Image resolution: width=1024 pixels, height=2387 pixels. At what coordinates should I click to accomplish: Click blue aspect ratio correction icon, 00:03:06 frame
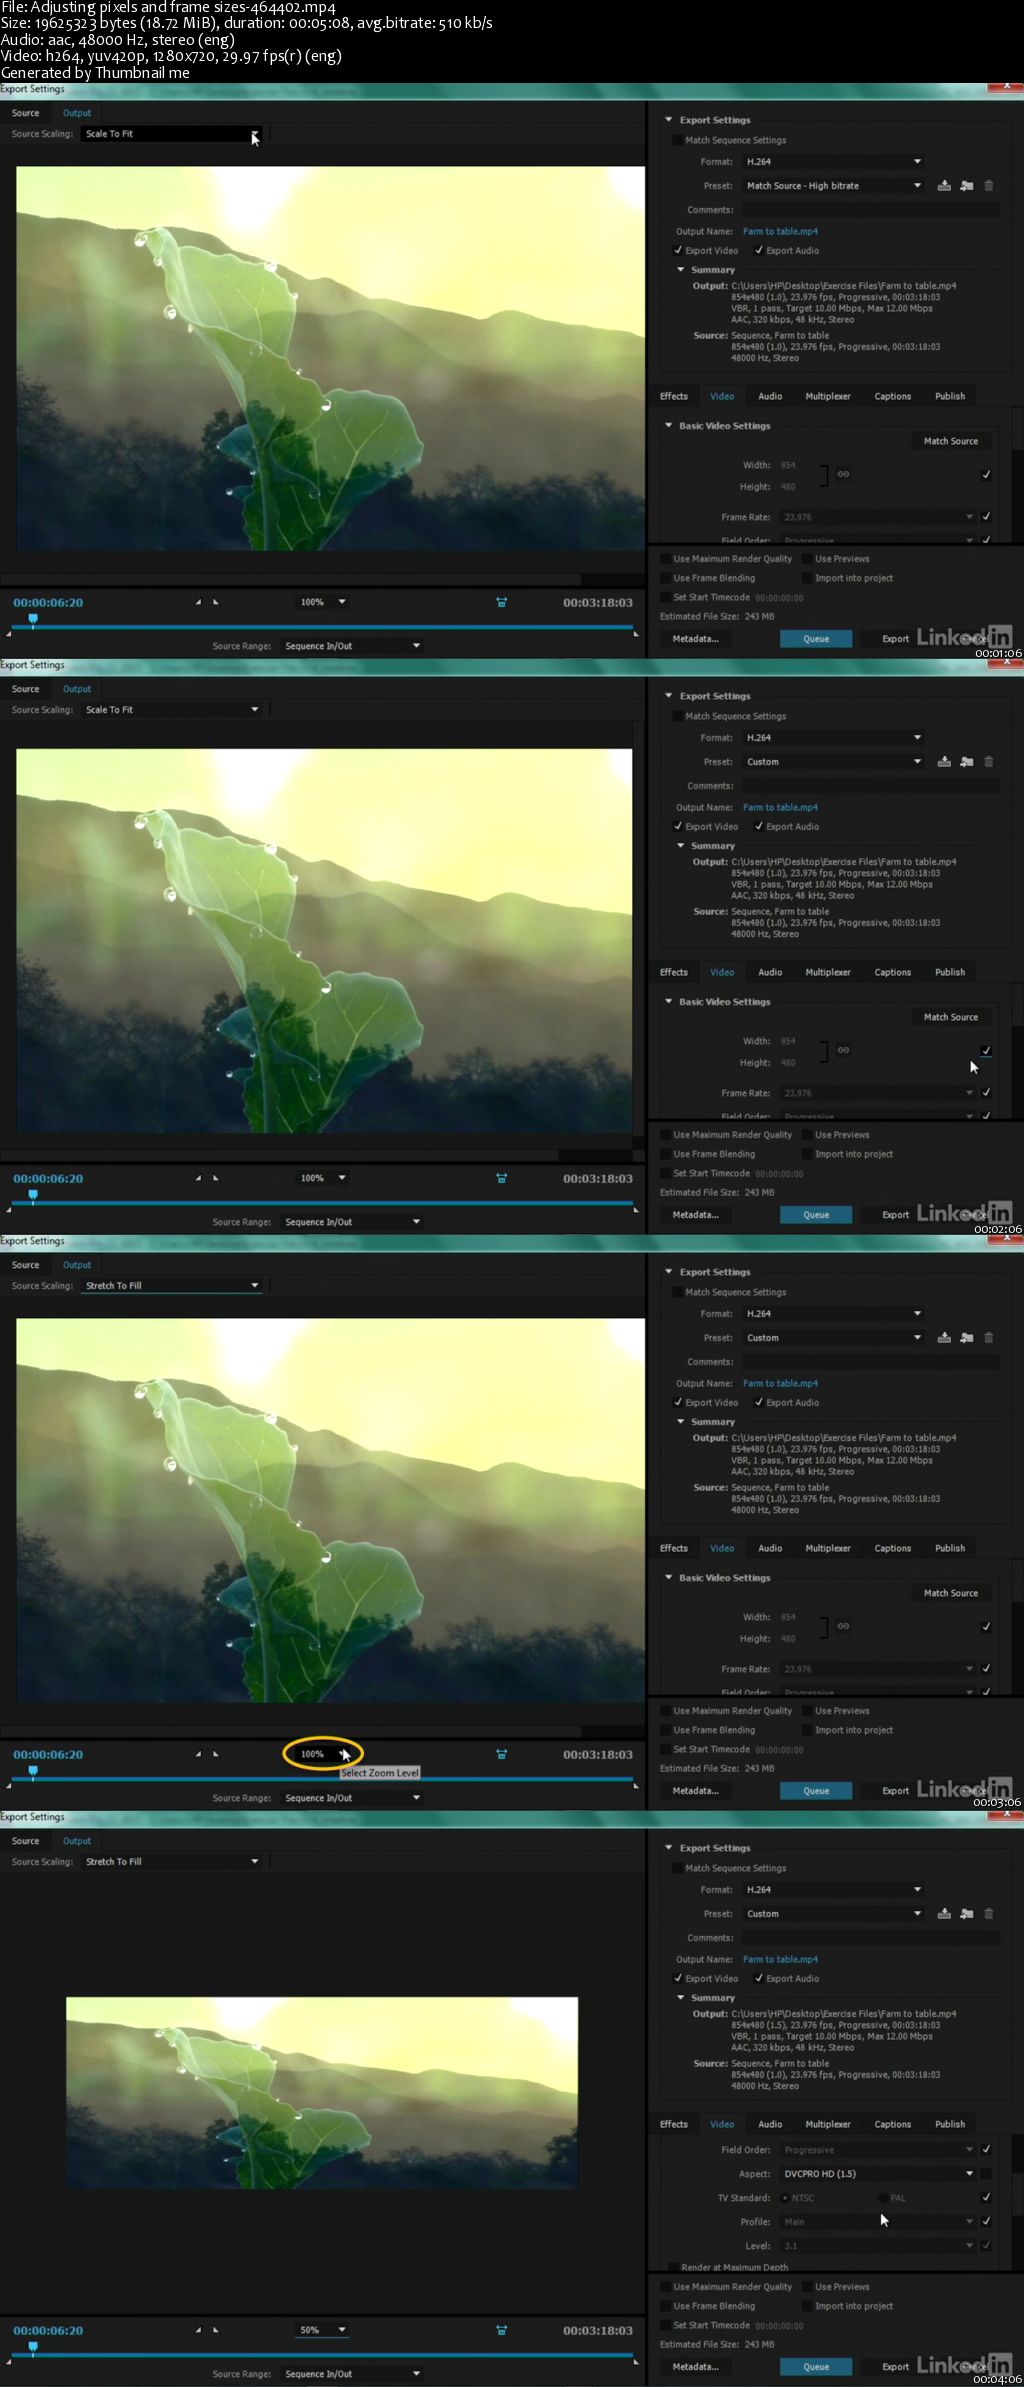[x=502, y=1754]
